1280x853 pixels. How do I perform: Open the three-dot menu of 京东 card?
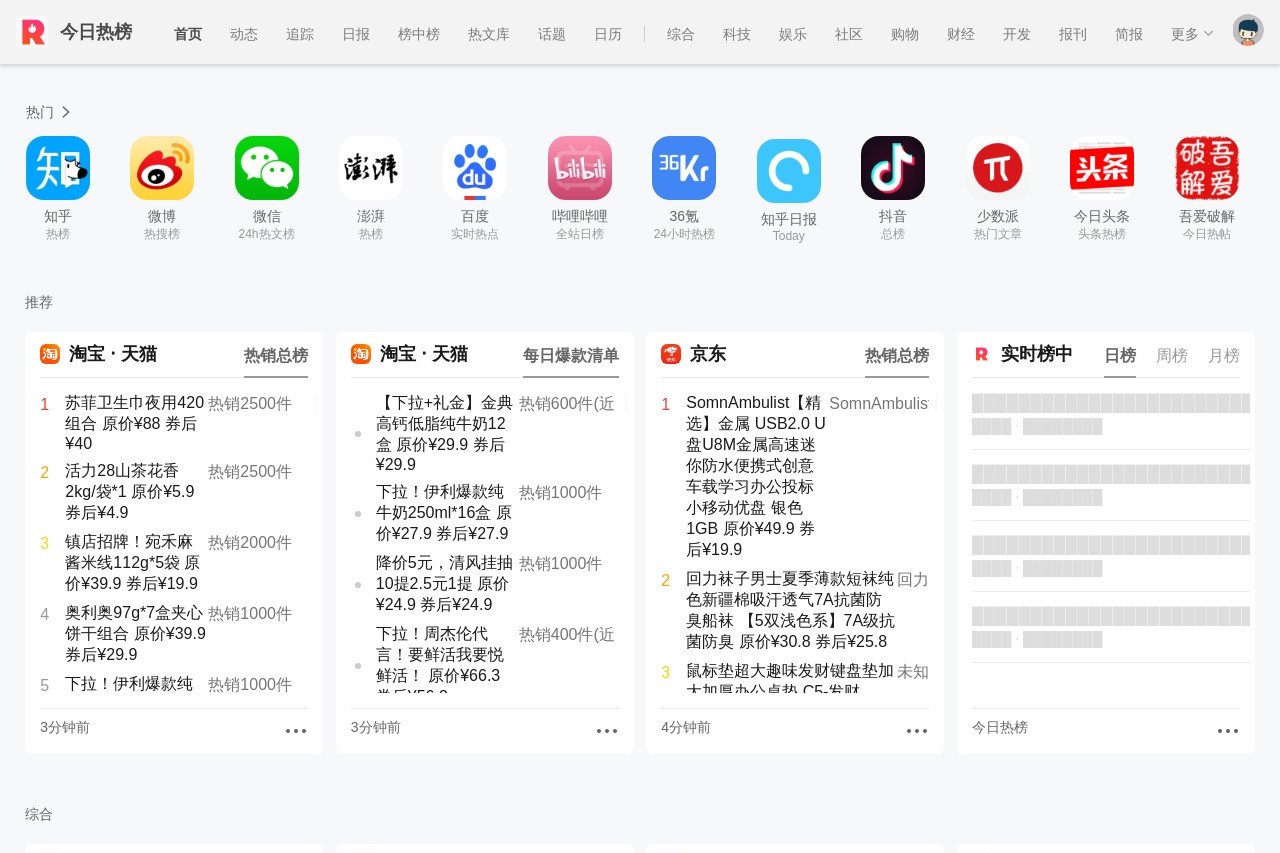click(x=917, y=731)
